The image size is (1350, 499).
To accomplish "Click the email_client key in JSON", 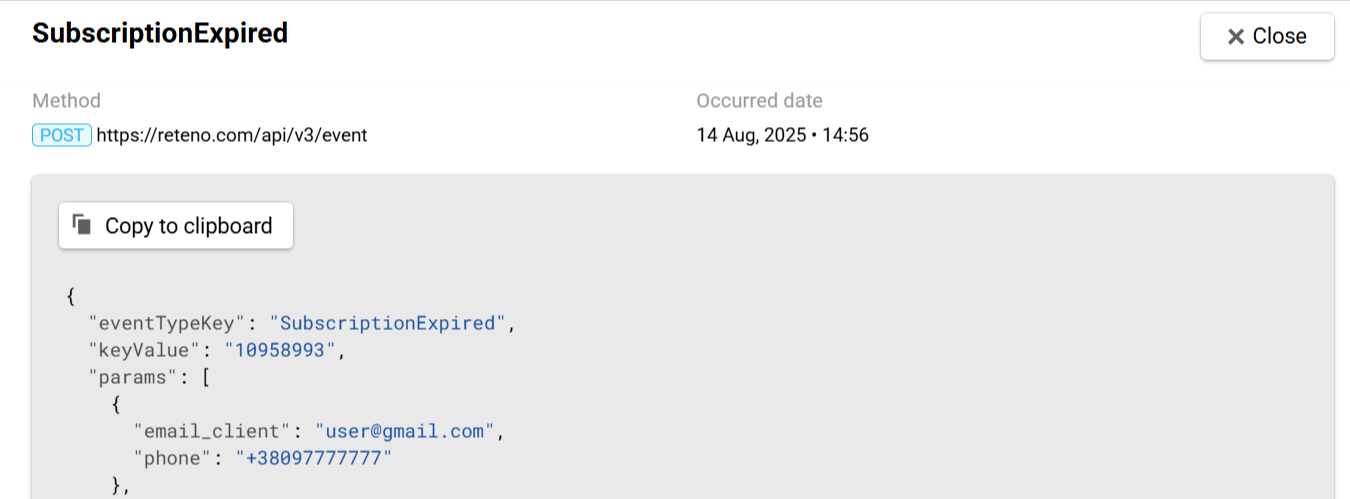I will [x=212, y=431].
